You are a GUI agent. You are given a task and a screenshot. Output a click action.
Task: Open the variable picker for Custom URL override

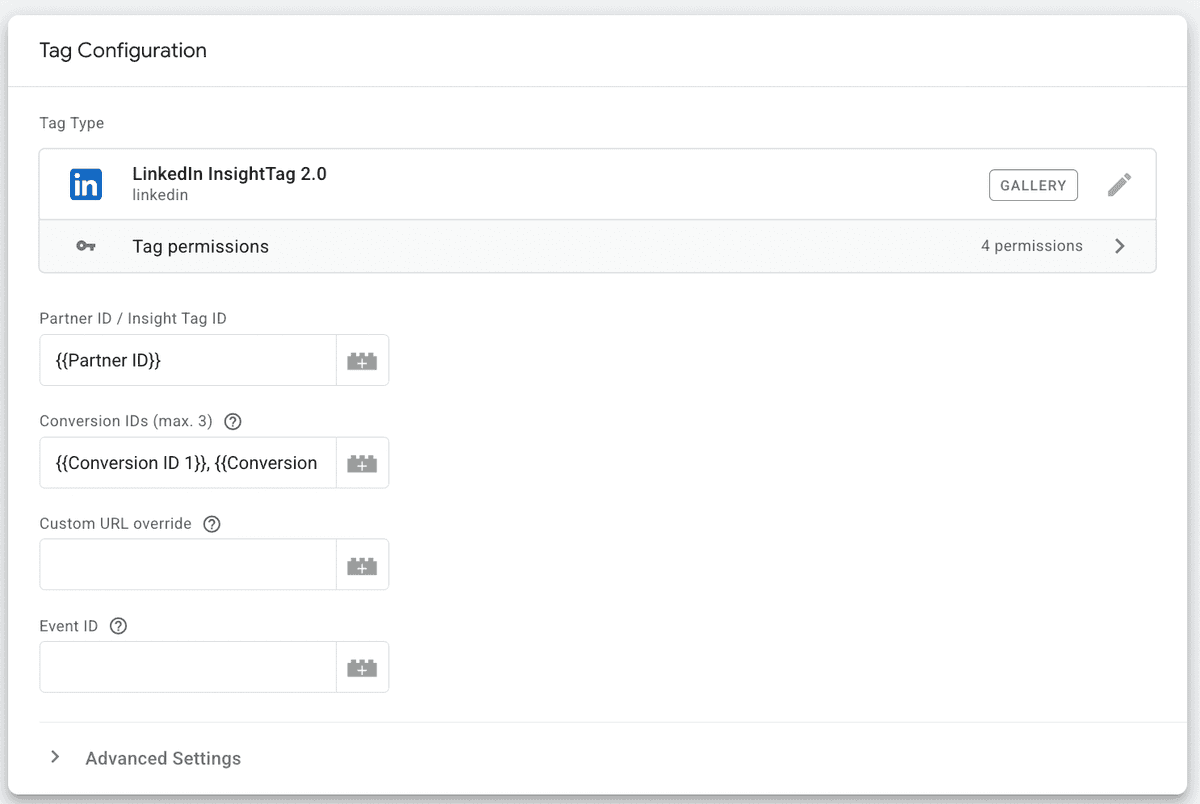pos(363,564)
